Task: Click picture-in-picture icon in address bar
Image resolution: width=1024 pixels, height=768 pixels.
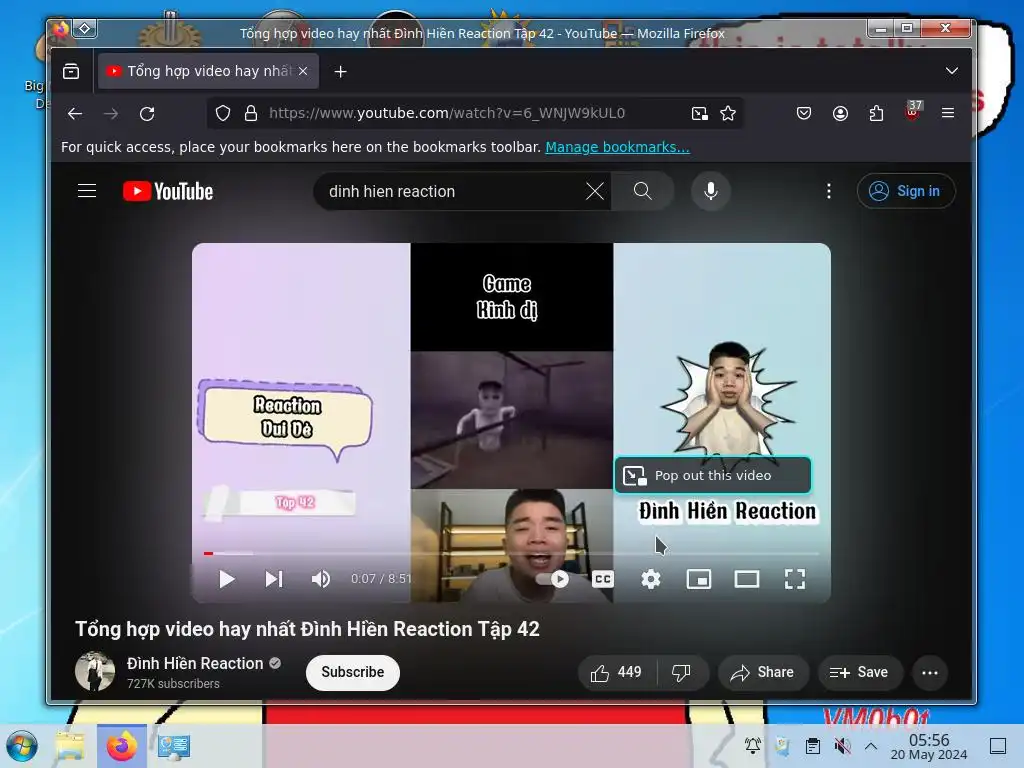Action: click(x=699, y=114)
